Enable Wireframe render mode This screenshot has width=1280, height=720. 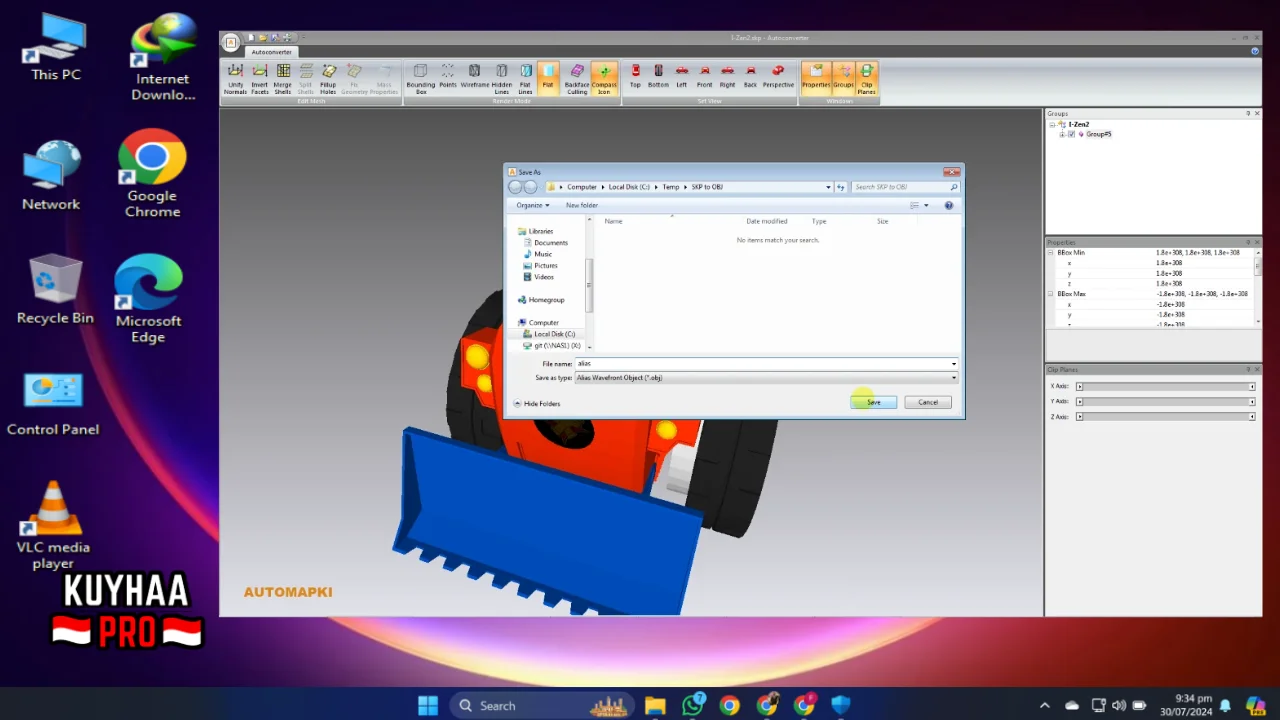(475, 78)
